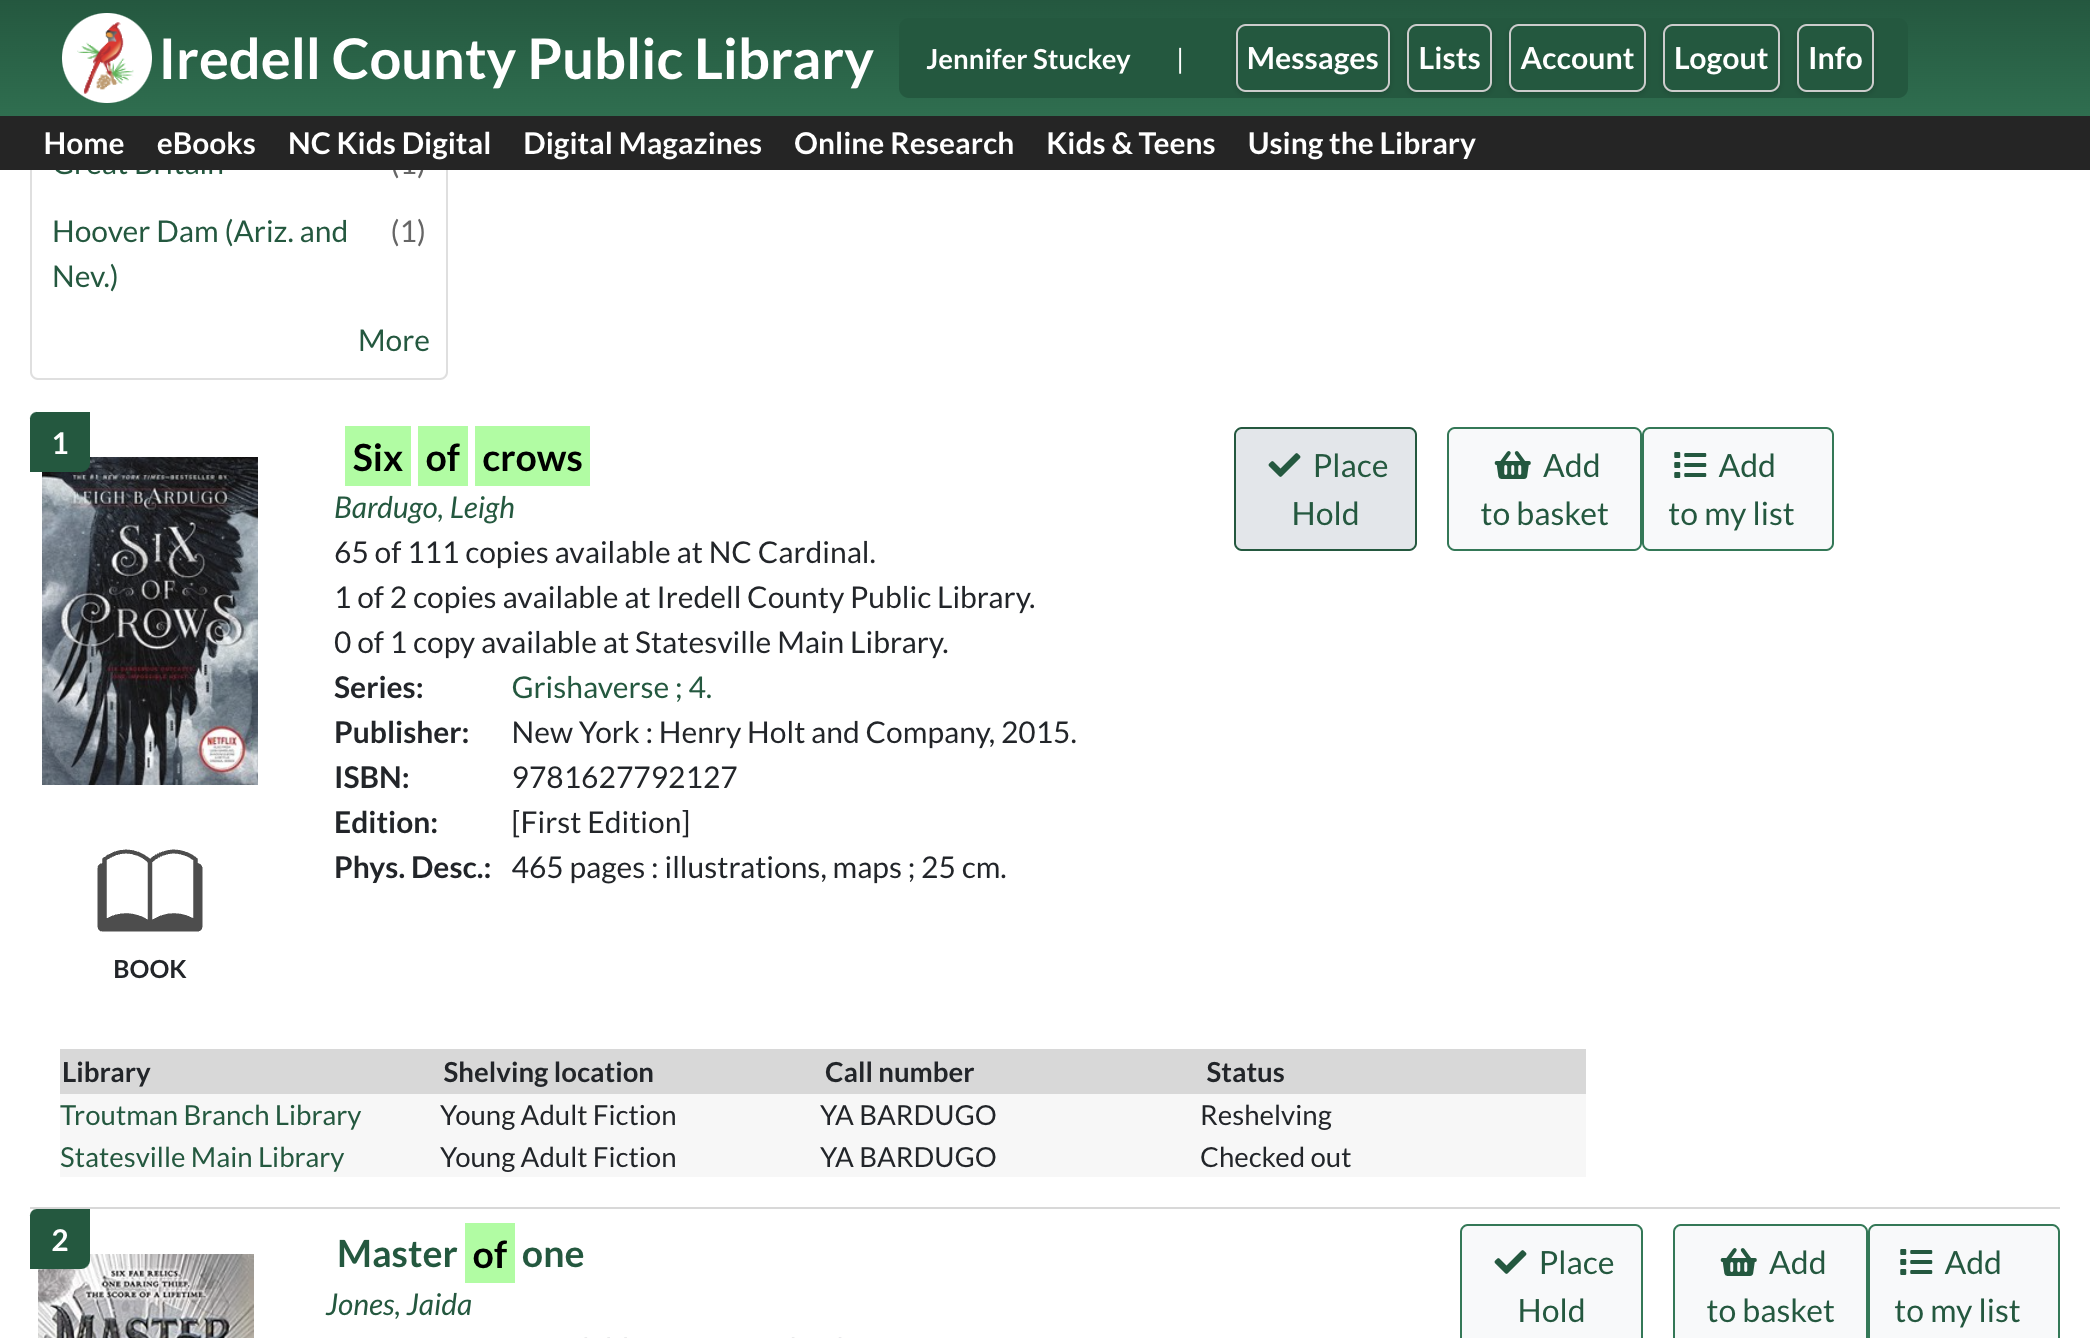Image resolution: width=2090 pixels, height=1338 pixels.
Task: Click the open book format icon
Action: 150,890
